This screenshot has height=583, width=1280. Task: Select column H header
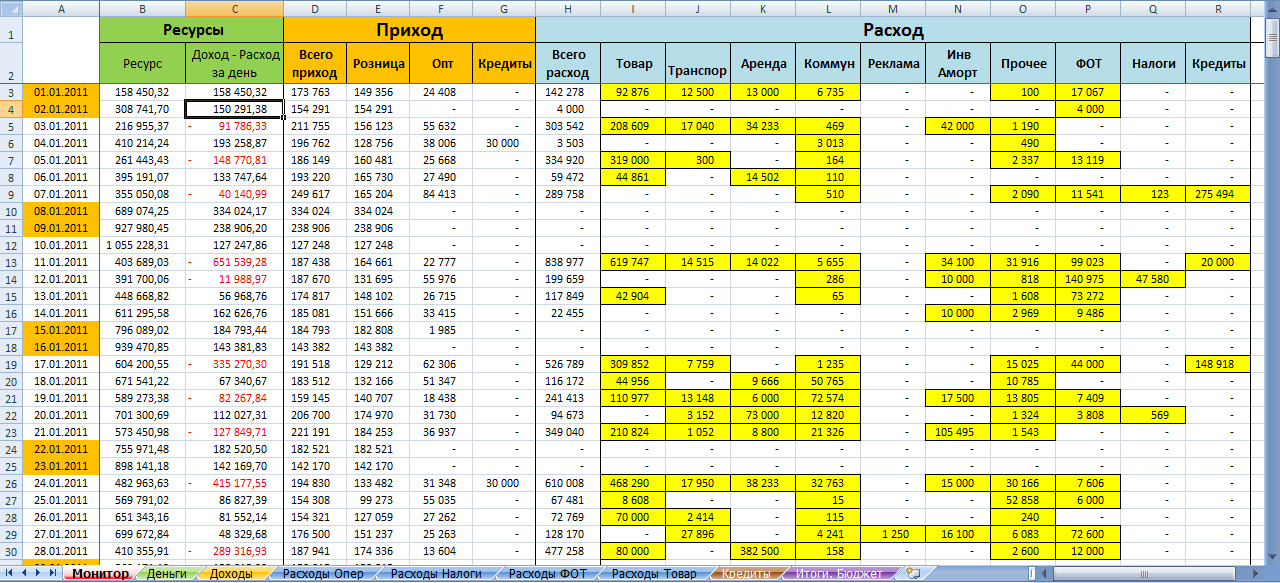pos(568,8)
